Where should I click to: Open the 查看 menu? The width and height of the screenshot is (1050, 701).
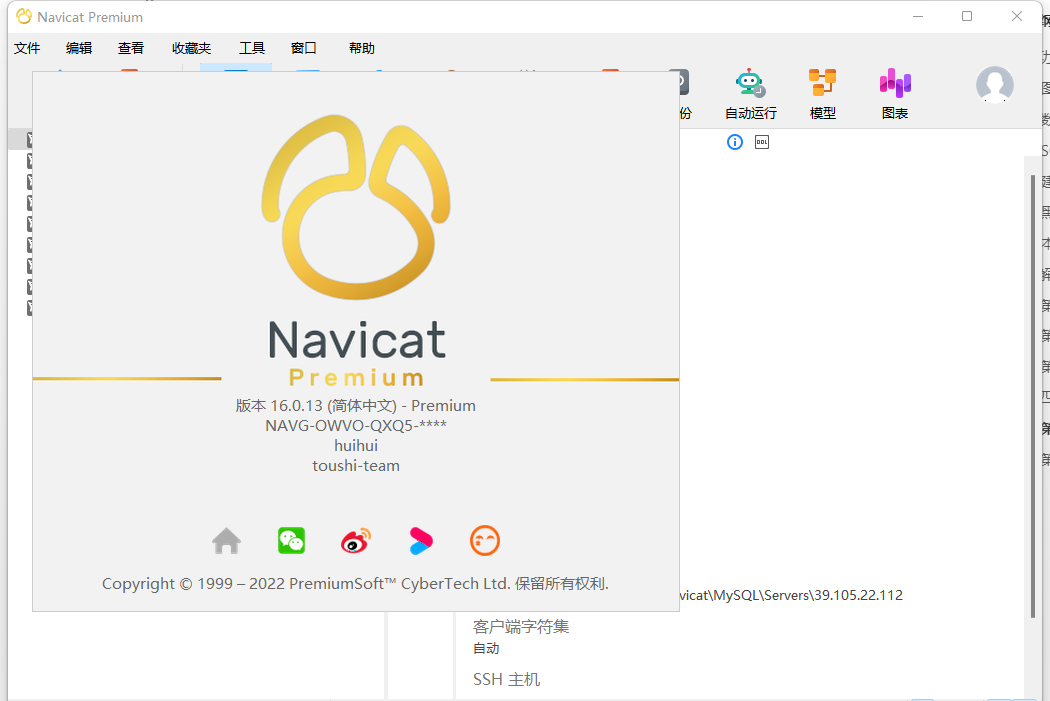131,48
